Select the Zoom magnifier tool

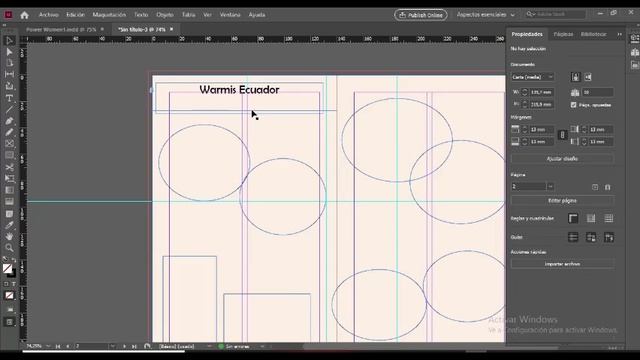(x=9, y=248)
